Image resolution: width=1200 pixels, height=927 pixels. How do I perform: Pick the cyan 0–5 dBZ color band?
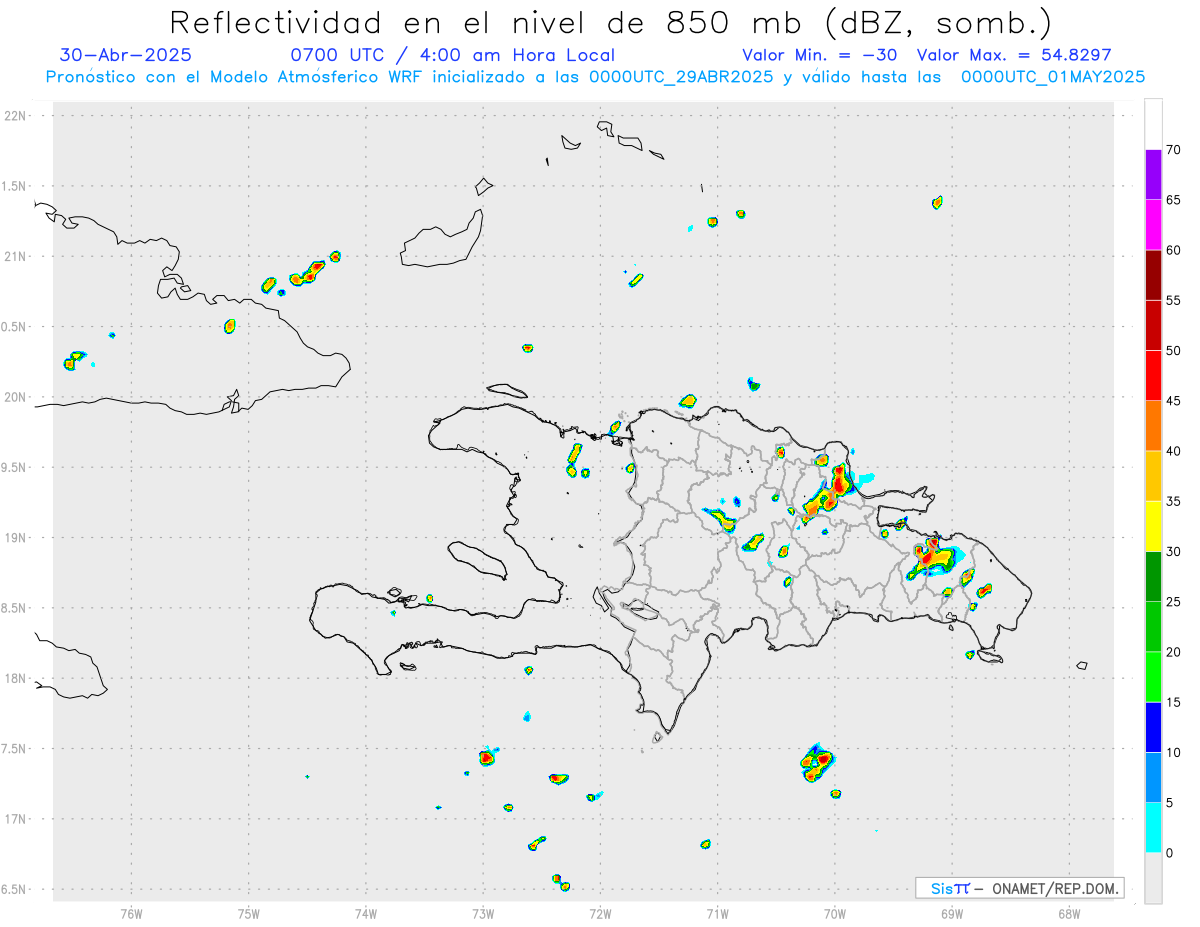click(1153, 828)
